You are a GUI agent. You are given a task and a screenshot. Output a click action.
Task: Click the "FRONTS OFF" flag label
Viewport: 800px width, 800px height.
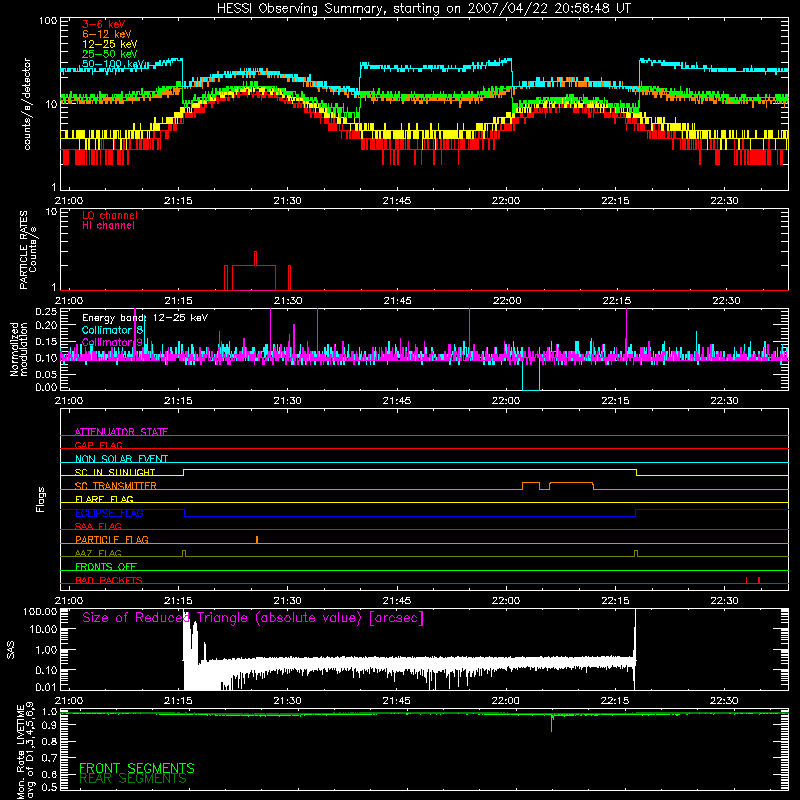pyautogui.click(x=106, y=566)
